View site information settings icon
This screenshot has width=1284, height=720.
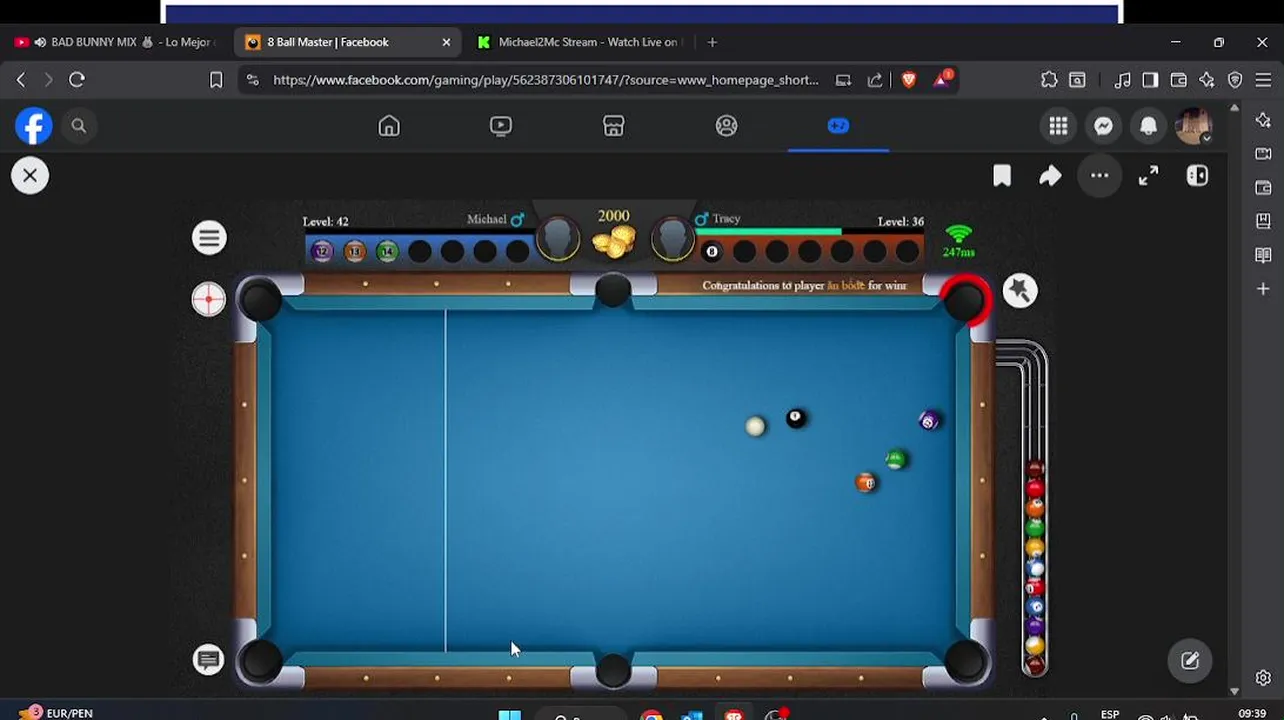(252, 80)
